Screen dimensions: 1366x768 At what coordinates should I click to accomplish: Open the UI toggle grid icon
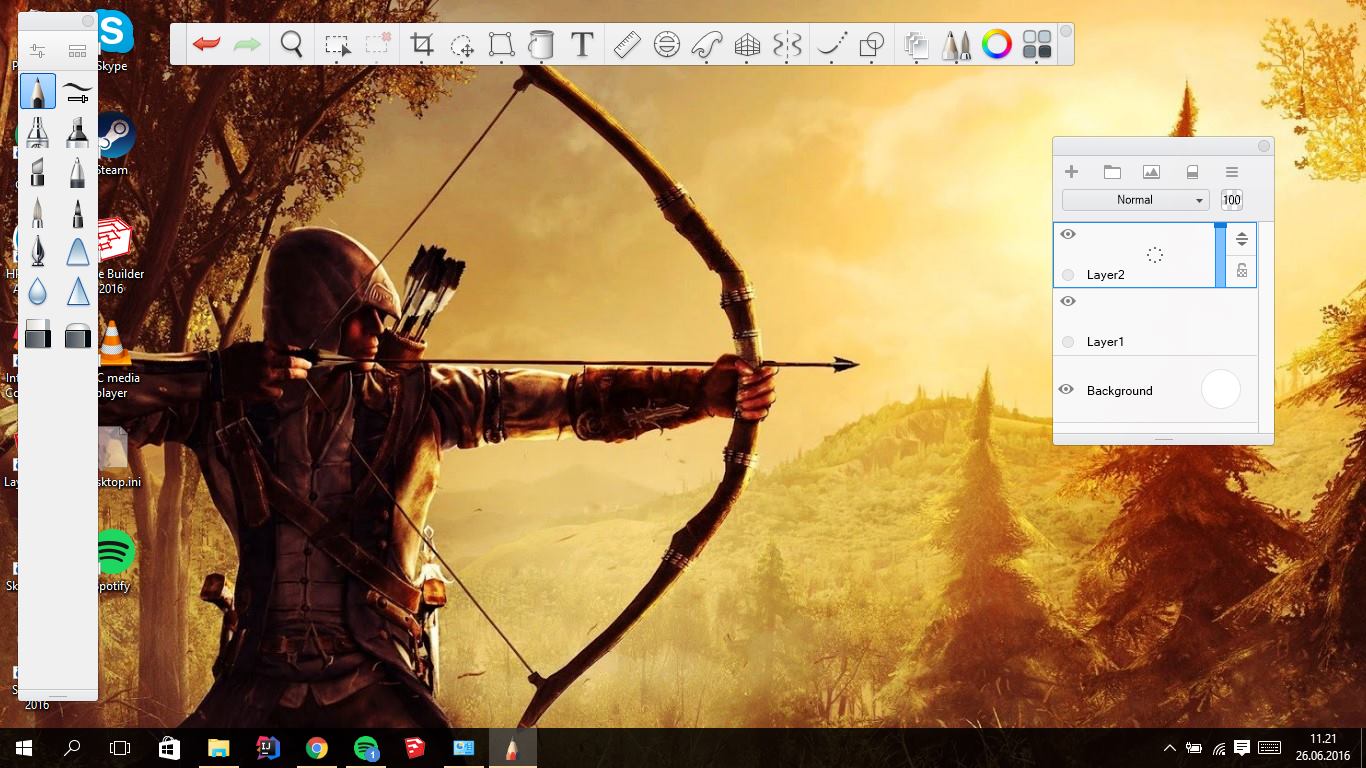1037,44
